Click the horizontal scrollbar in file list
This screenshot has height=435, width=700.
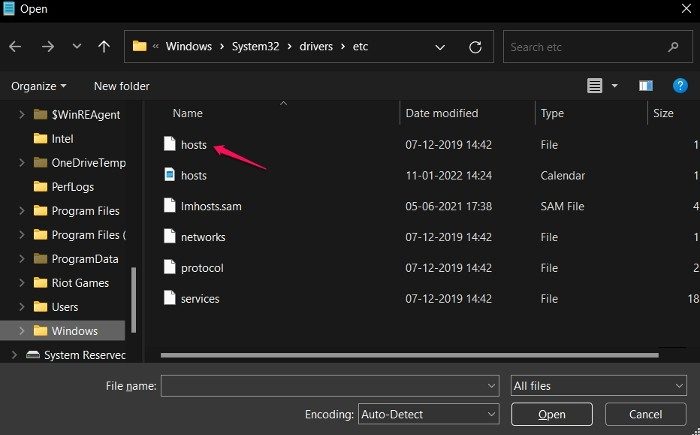point(400,354)
